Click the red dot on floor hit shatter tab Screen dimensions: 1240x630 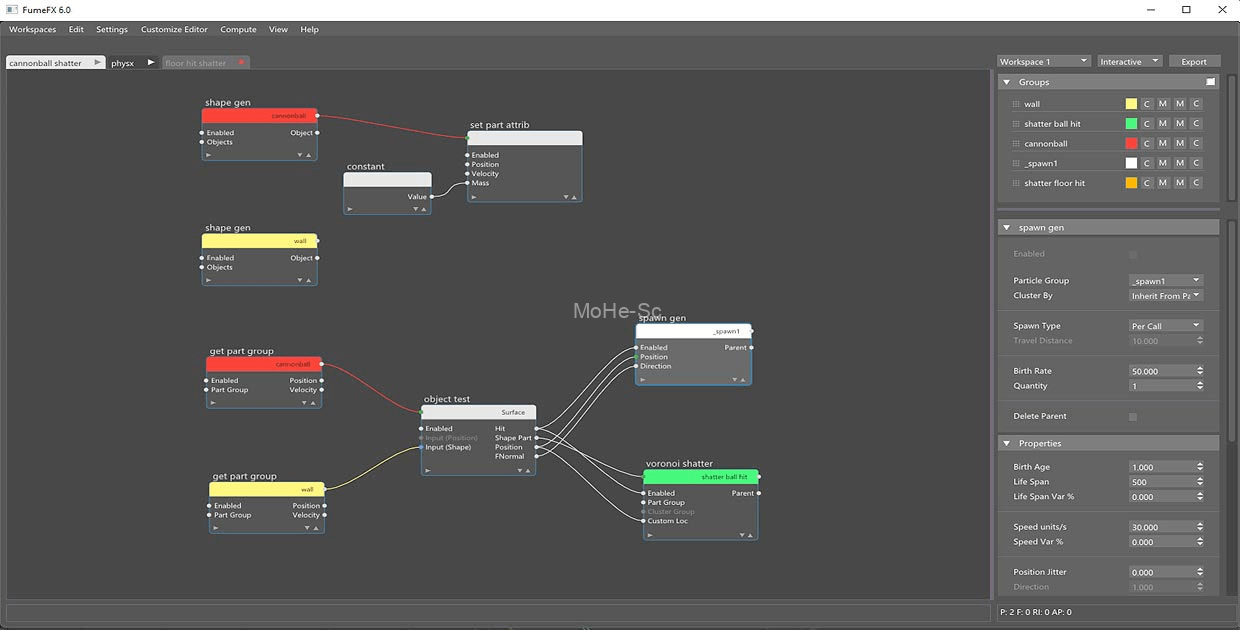click(x=241, y=62)
